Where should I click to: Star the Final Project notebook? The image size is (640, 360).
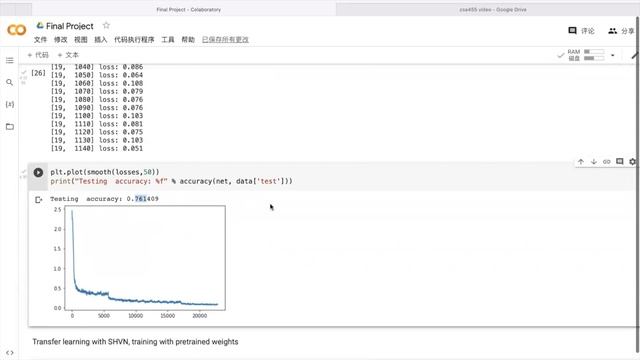107,25
